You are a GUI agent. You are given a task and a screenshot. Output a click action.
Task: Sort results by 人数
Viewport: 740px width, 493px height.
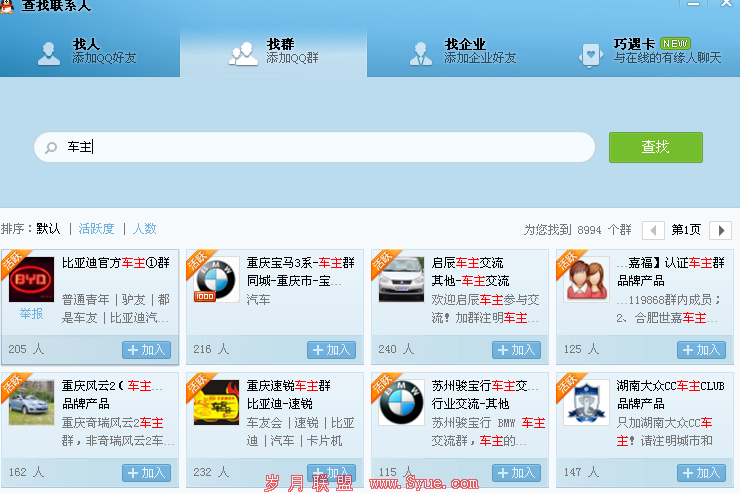(x=145, y=229)
